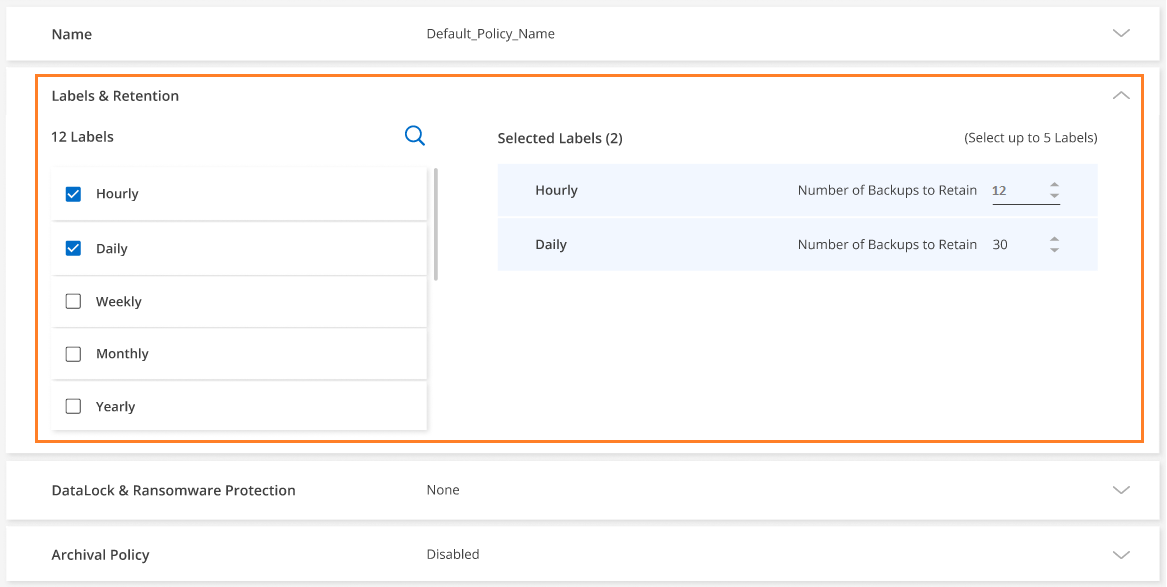The width and height of the screenshot is (1167, 587).
Task: Decrease Daily backups to retain
Action: tap(1054, 250)
